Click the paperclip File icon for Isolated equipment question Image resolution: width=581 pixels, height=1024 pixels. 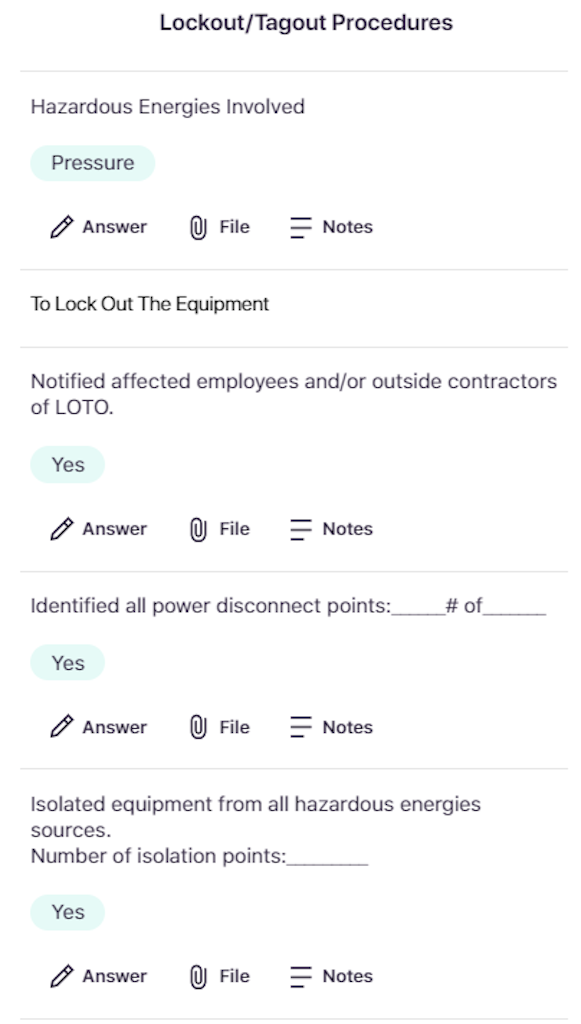[198, 976]
